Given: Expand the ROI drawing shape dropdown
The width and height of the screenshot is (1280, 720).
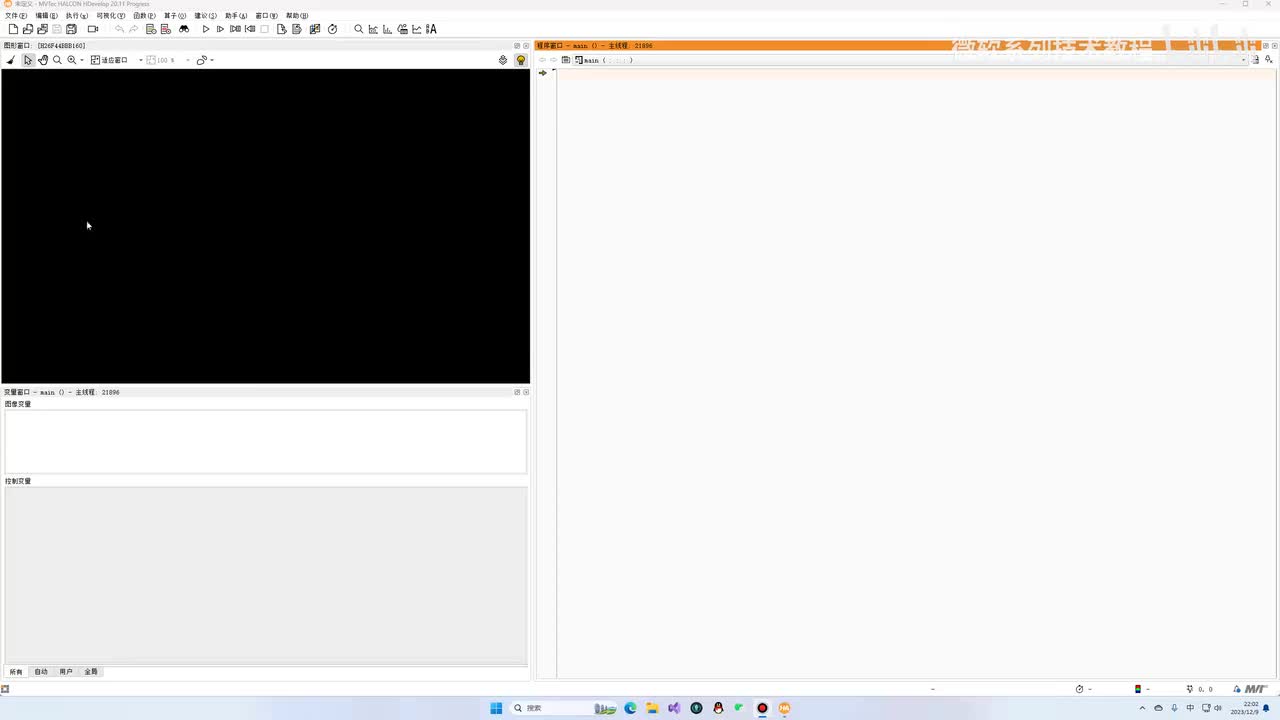Looking at the screenshot, I should 212,60.
